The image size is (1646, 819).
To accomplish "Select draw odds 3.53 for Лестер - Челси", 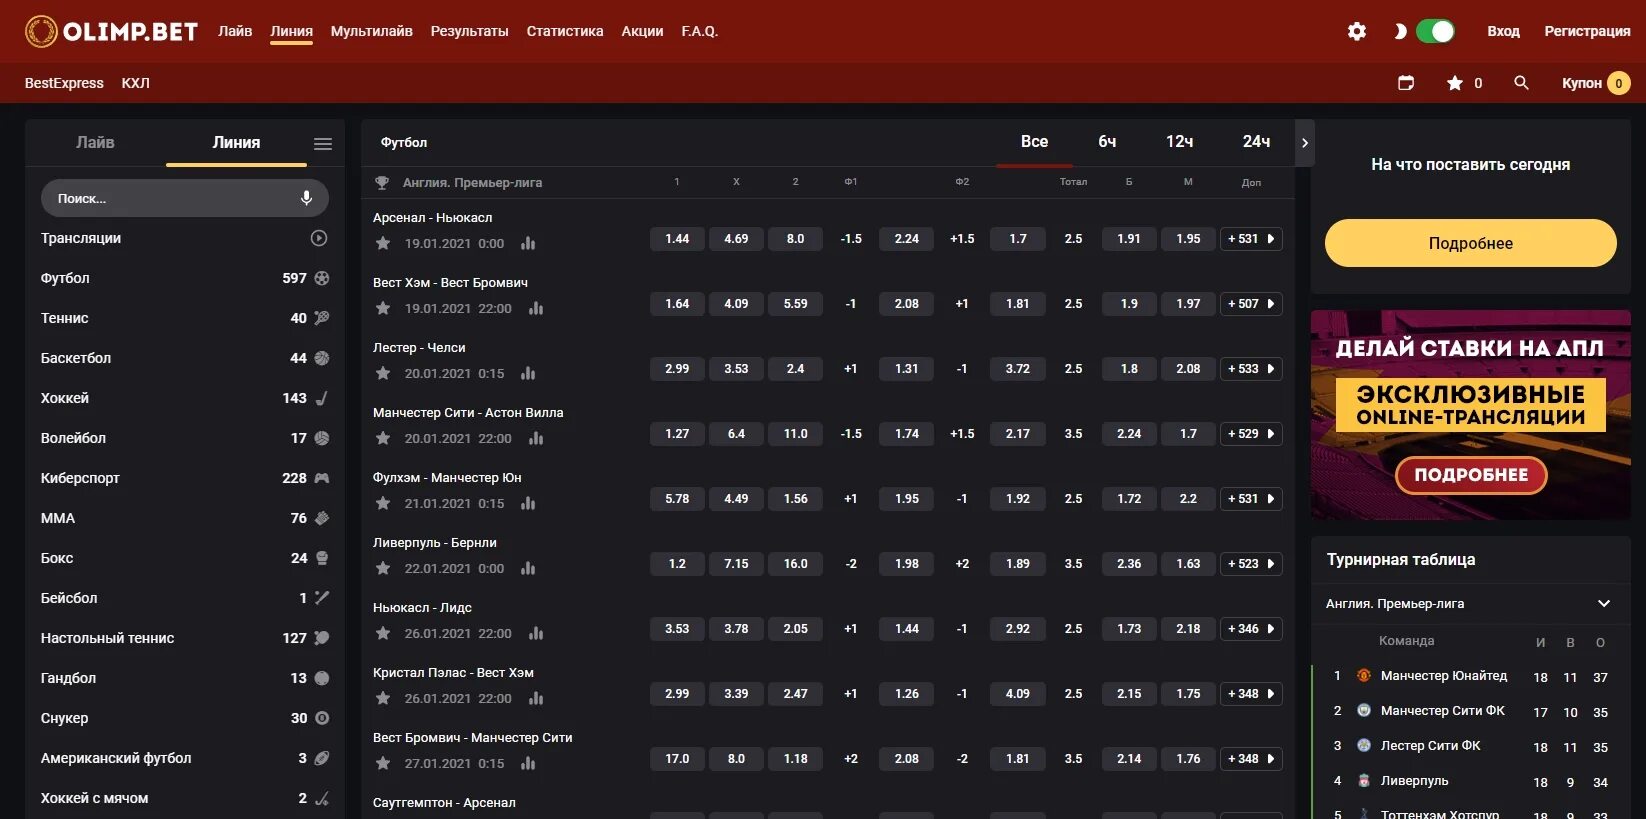I will tap(736, 369).
